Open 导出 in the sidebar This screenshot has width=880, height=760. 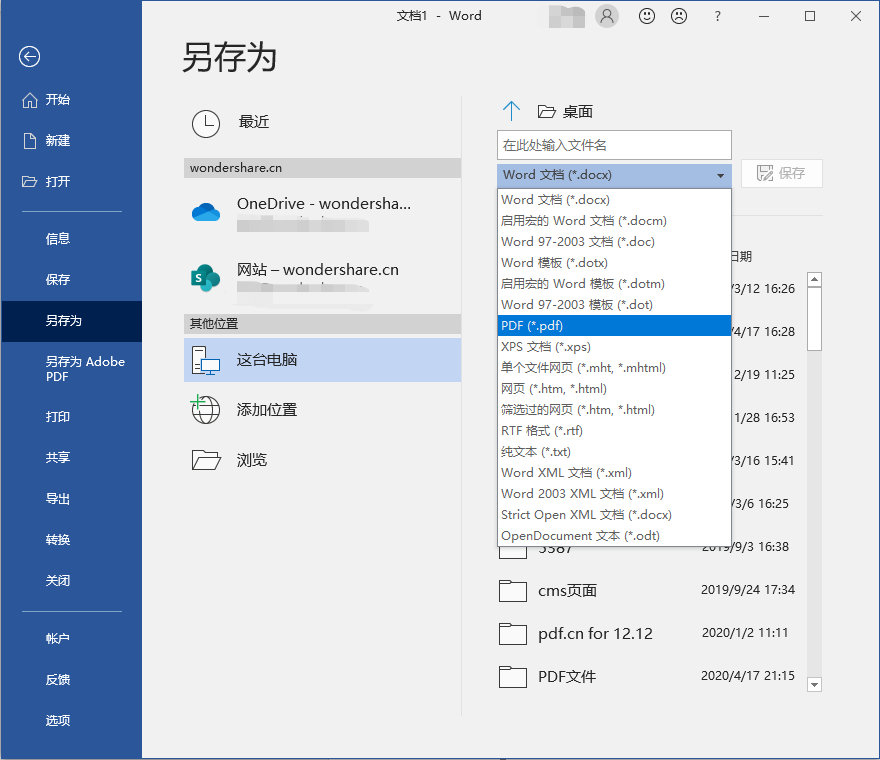point(72,498)
